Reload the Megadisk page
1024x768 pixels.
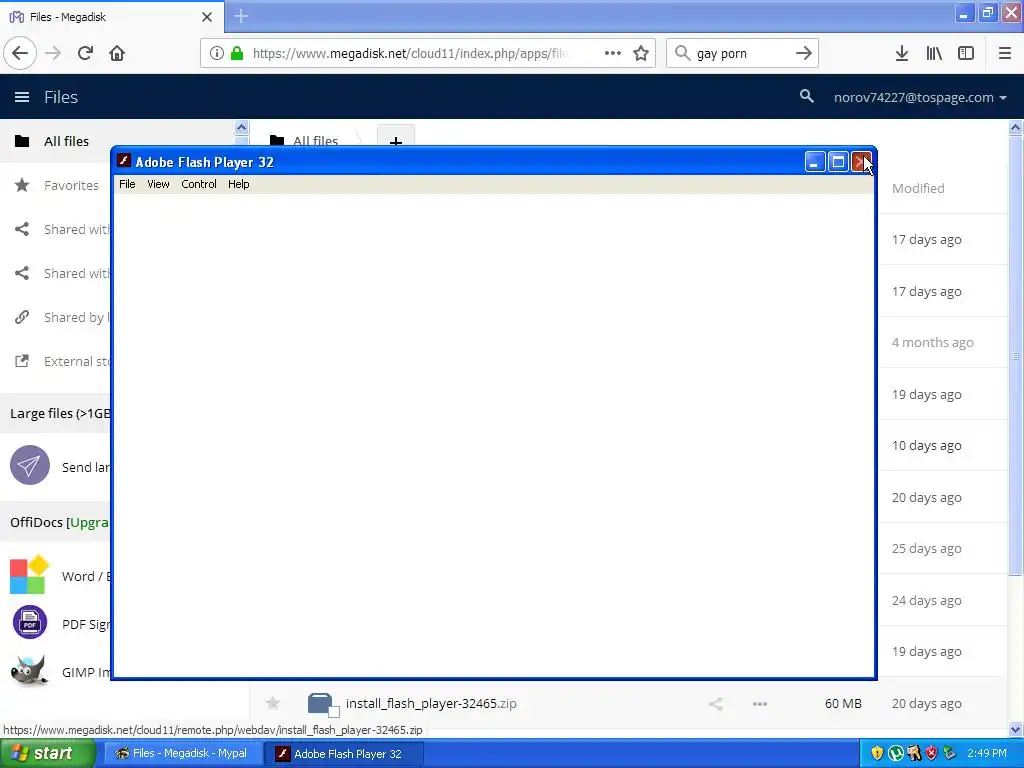tap(86, 53)
